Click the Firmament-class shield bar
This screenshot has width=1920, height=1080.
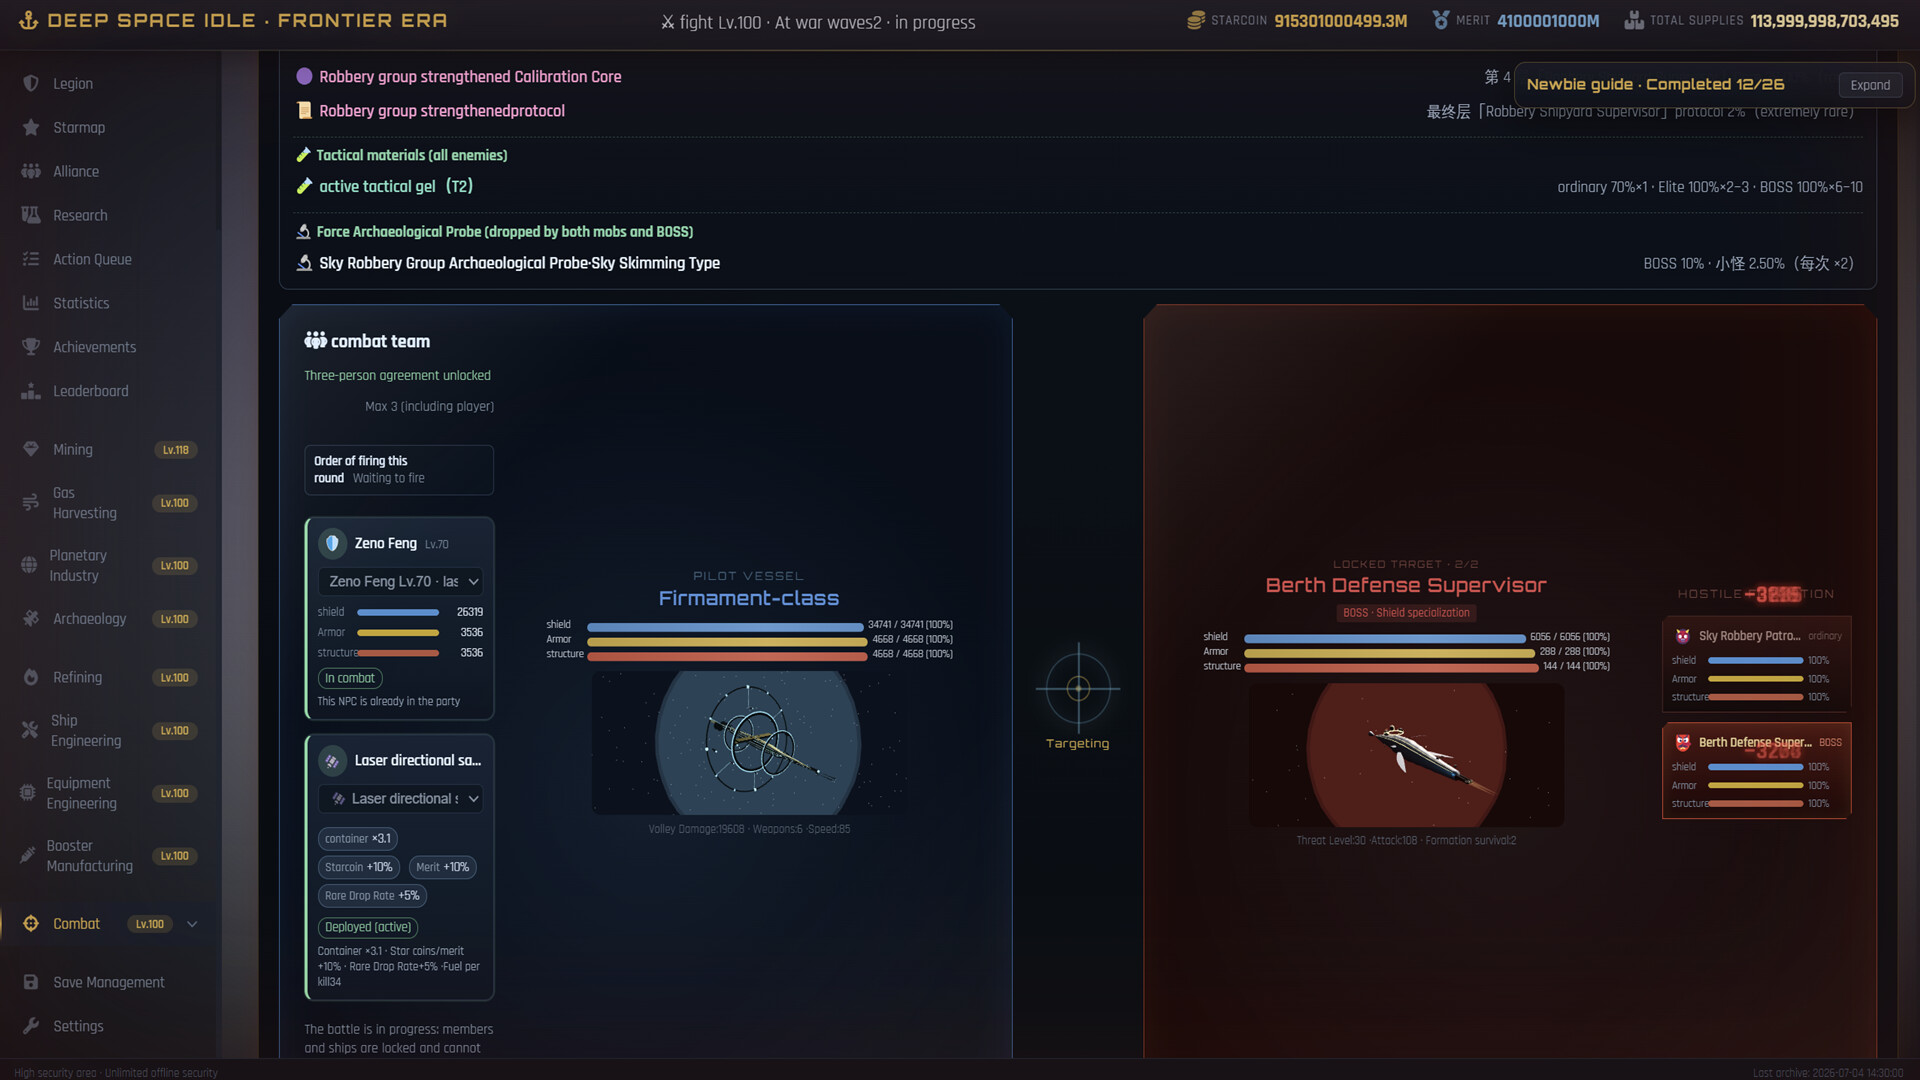tap(725, 627)
